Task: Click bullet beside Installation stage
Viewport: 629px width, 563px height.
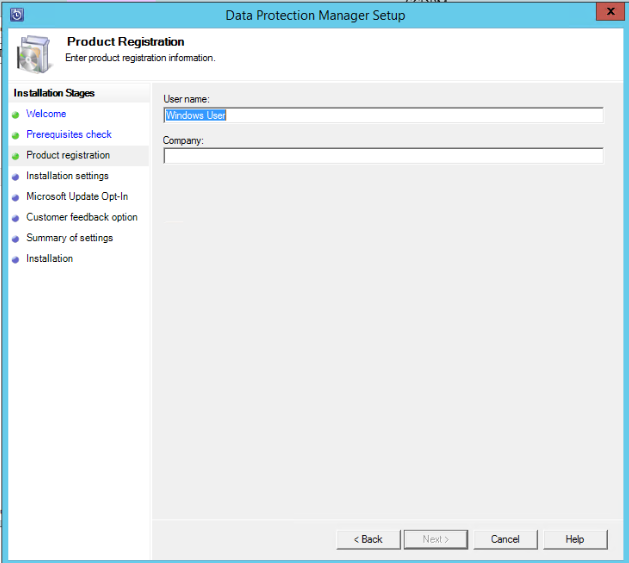Action: 16,260
